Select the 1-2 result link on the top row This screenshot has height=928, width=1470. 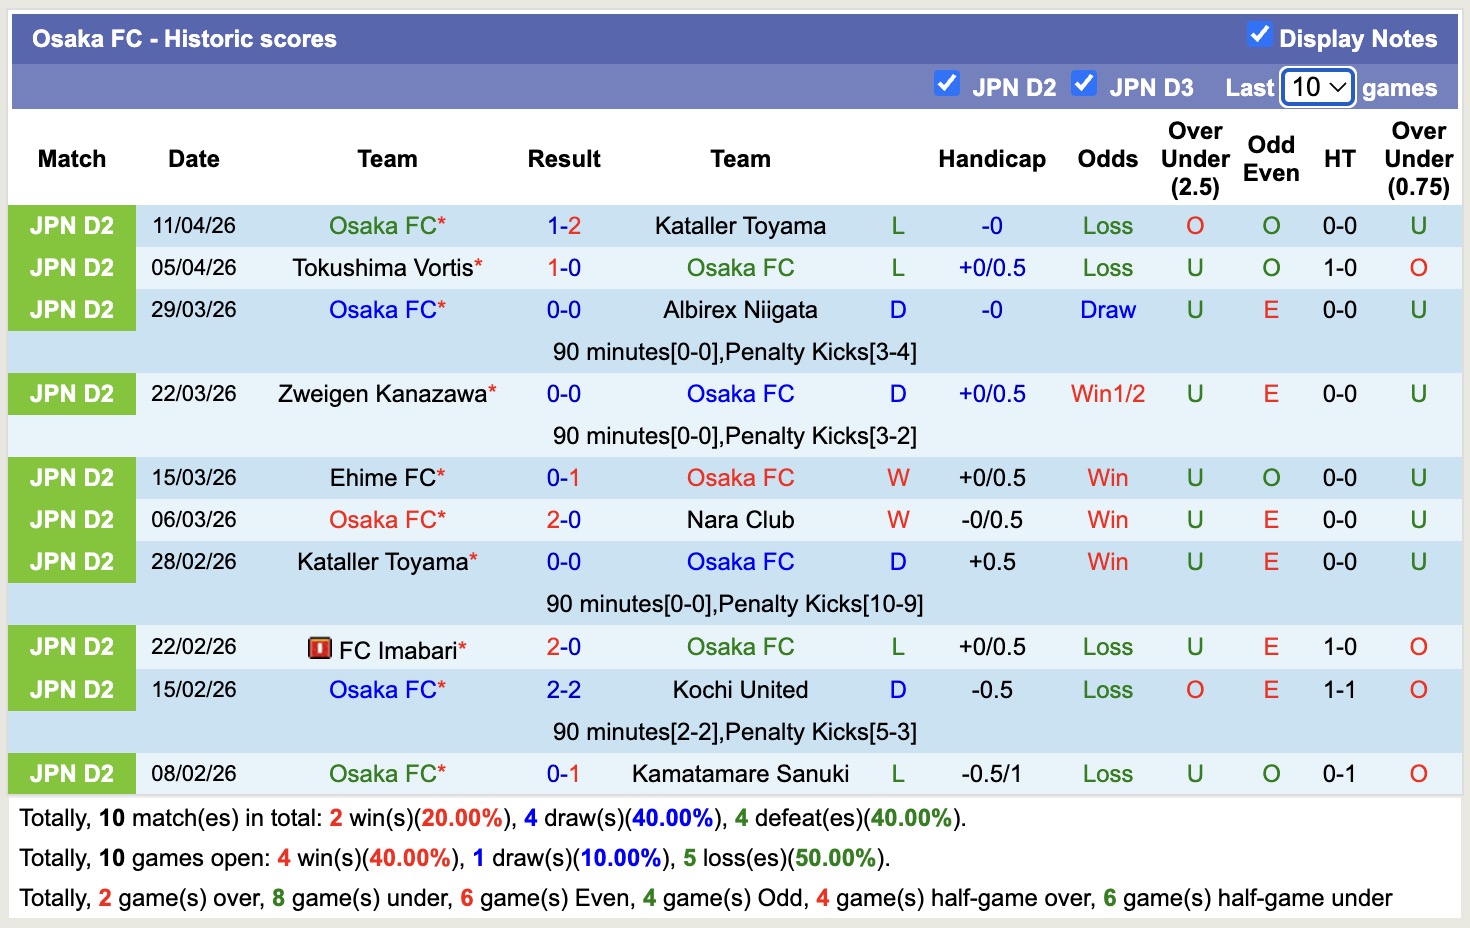click(x=564, y=225)
